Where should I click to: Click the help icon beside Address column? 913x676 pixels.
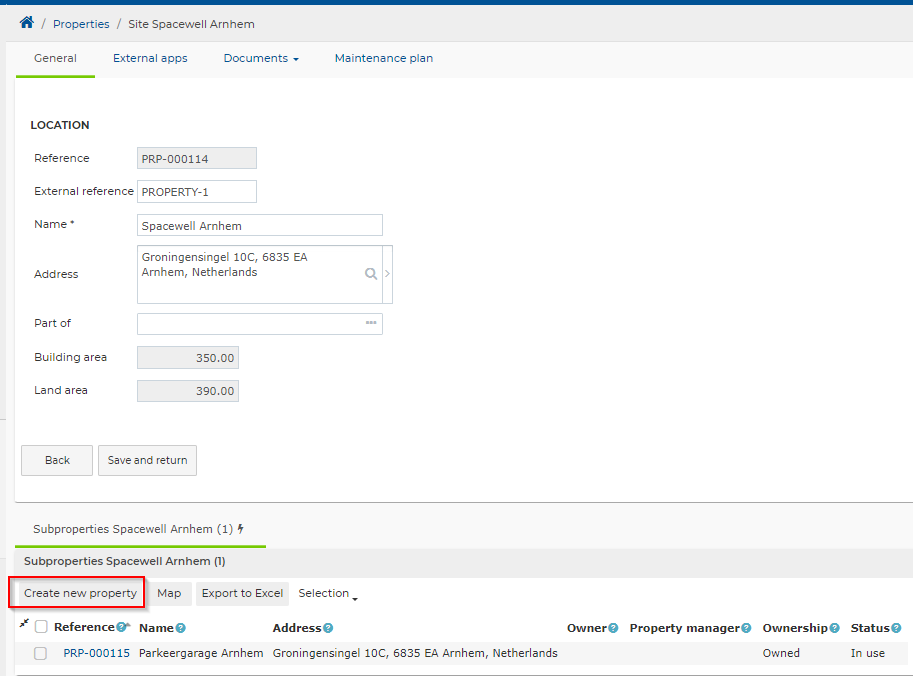(328, 628)
